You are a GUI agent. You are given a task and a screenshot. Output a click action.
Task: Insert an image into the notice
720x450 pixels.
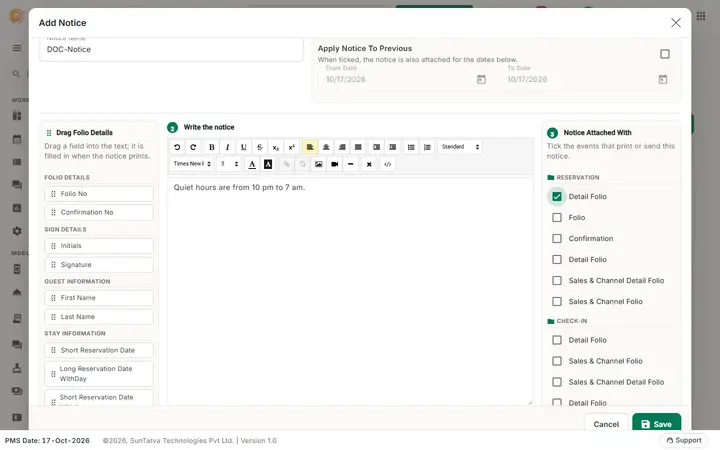click(x=318, y=164)
